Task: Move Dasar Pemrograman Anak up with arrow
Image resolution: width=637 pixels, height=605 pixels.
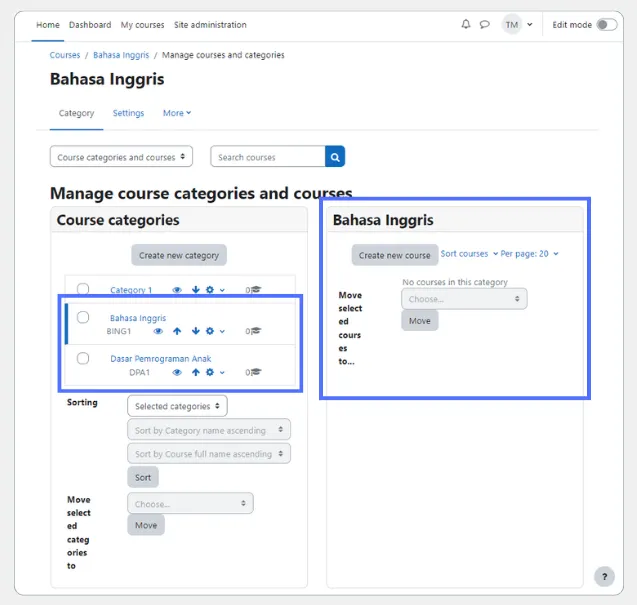Action: point(196,372)
